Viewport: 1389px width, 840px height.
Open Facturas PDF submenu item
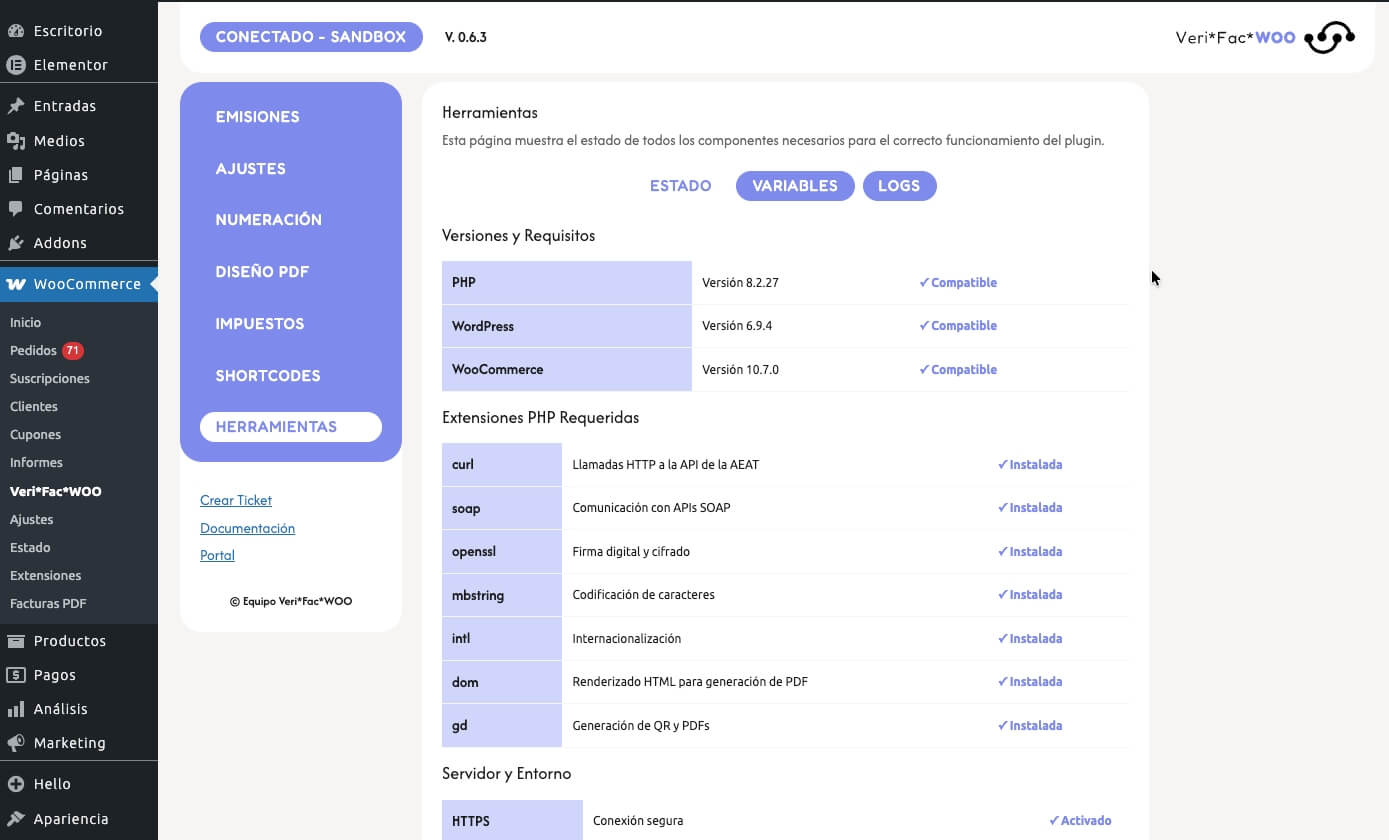click(48, 604)
